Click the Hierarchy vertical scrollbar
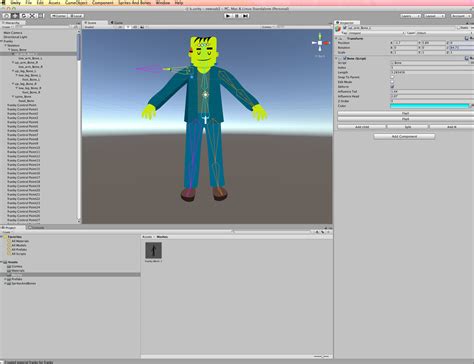The height and width of the screenshot is (364, 474). tap(79, 46)
